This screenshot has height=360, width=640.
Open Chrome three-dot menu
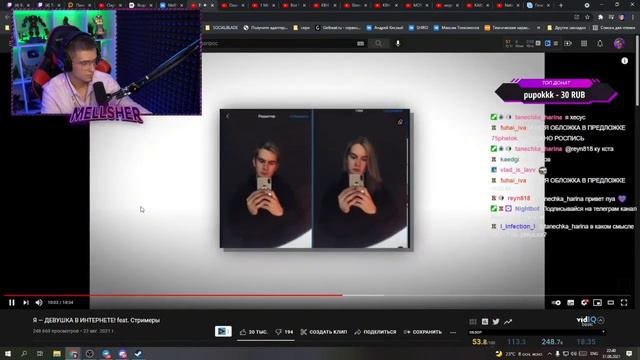633,17
